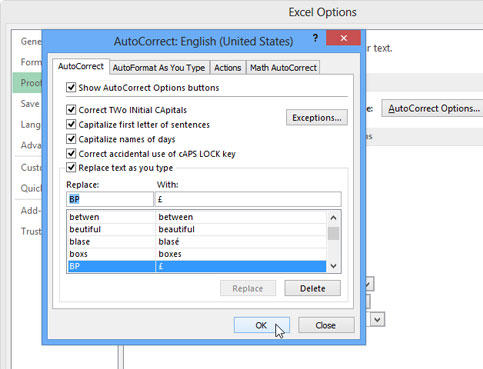Click the list scroll down arrow
Screen dimensions: 483x369
pos(333,266)
